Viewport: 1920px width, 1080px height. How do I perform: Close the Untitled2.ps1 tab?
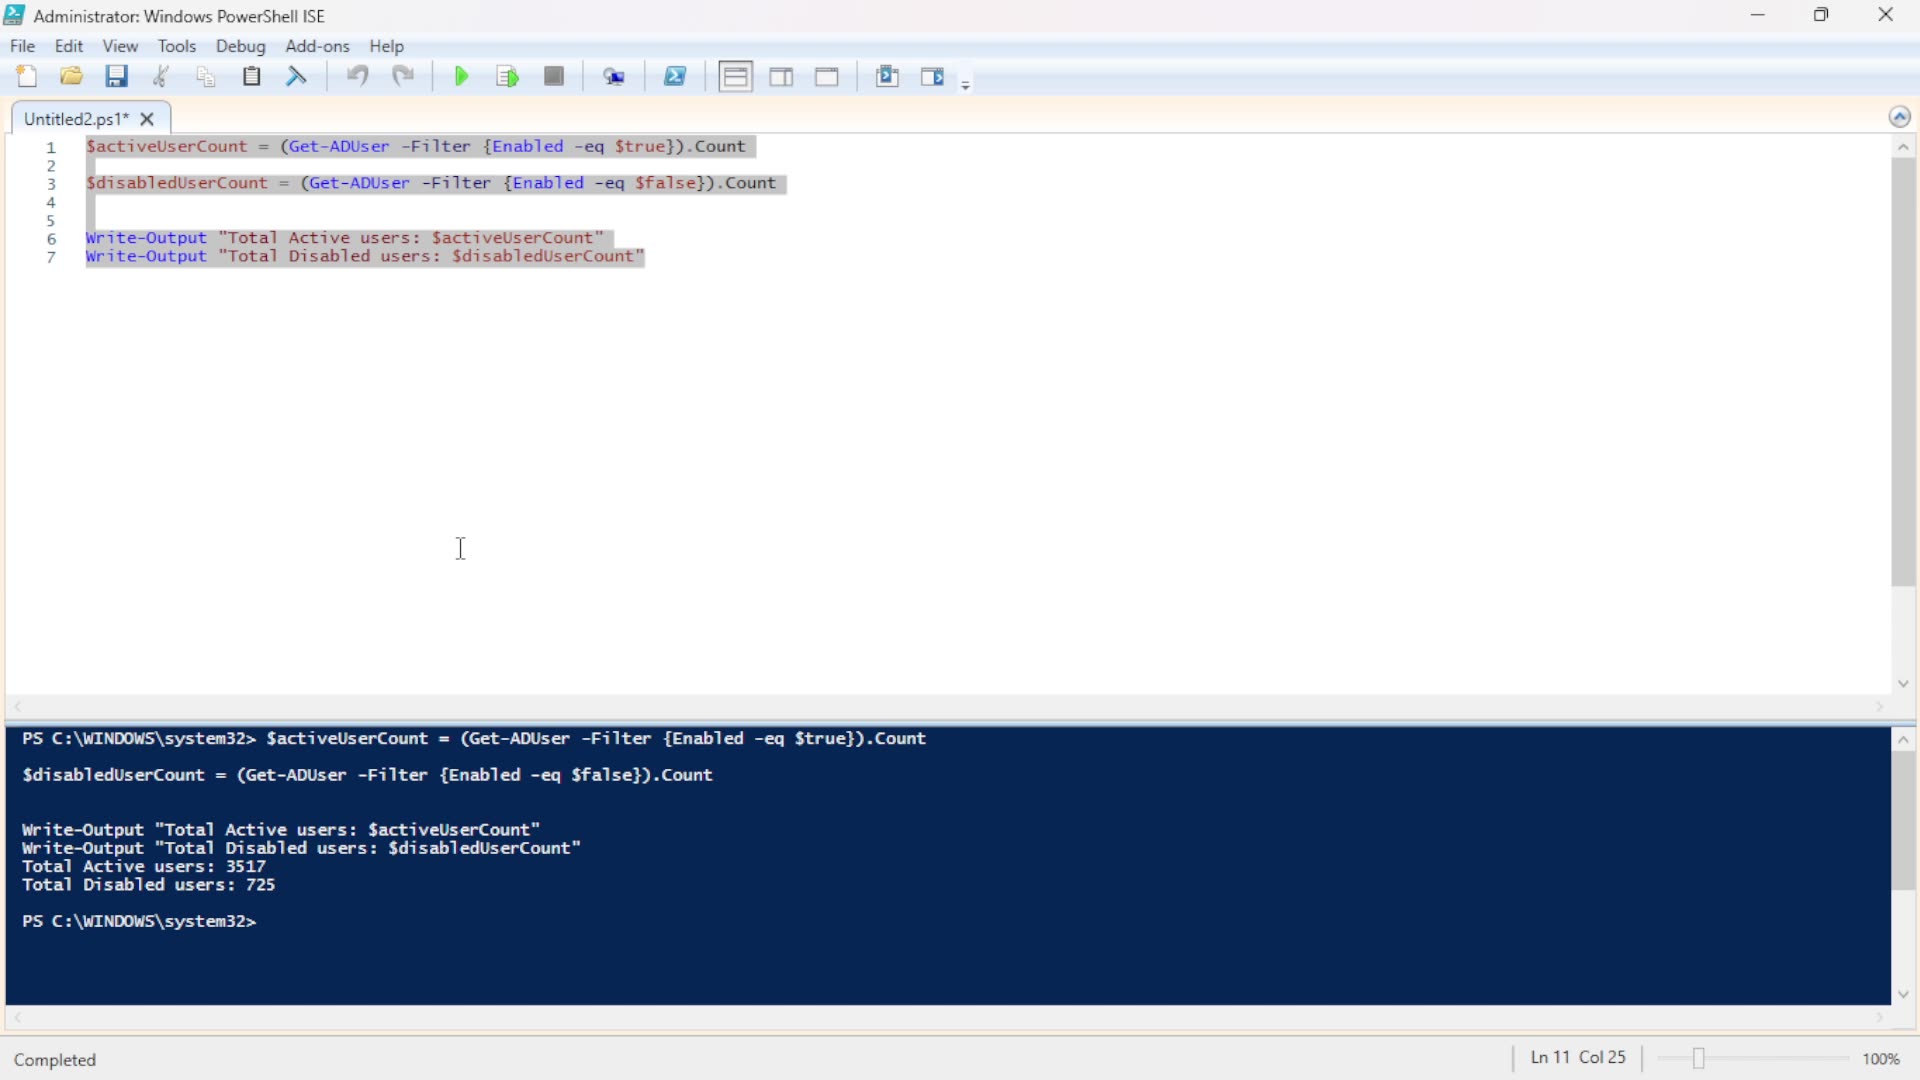tap(148, 119)
